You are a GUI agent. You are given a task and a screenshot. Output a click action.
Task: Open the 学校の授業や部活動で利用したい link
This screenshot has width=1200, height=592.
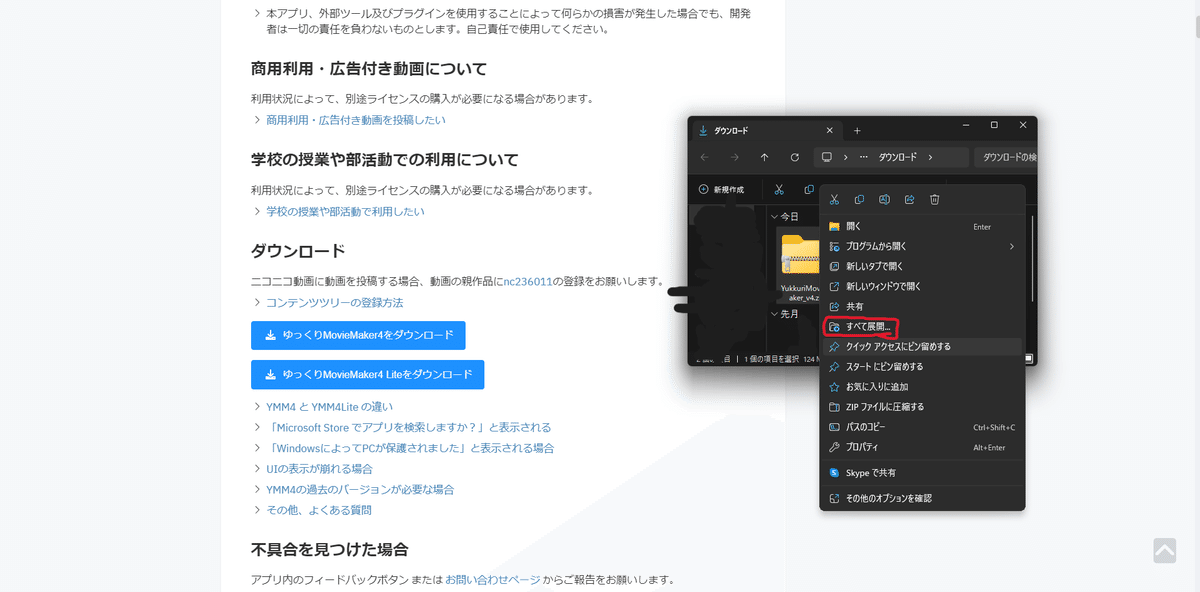pyautogui.click(x=345, y=211)
